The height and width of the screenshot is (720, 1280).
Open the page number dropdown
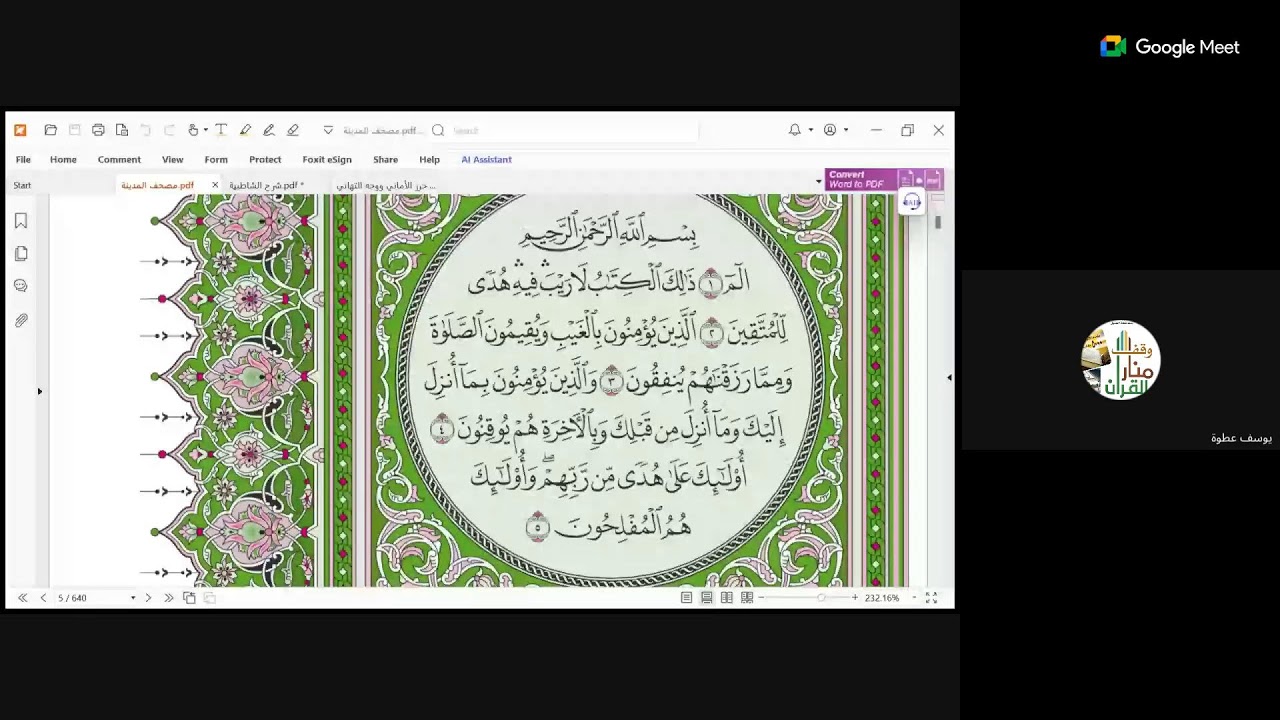132,598
